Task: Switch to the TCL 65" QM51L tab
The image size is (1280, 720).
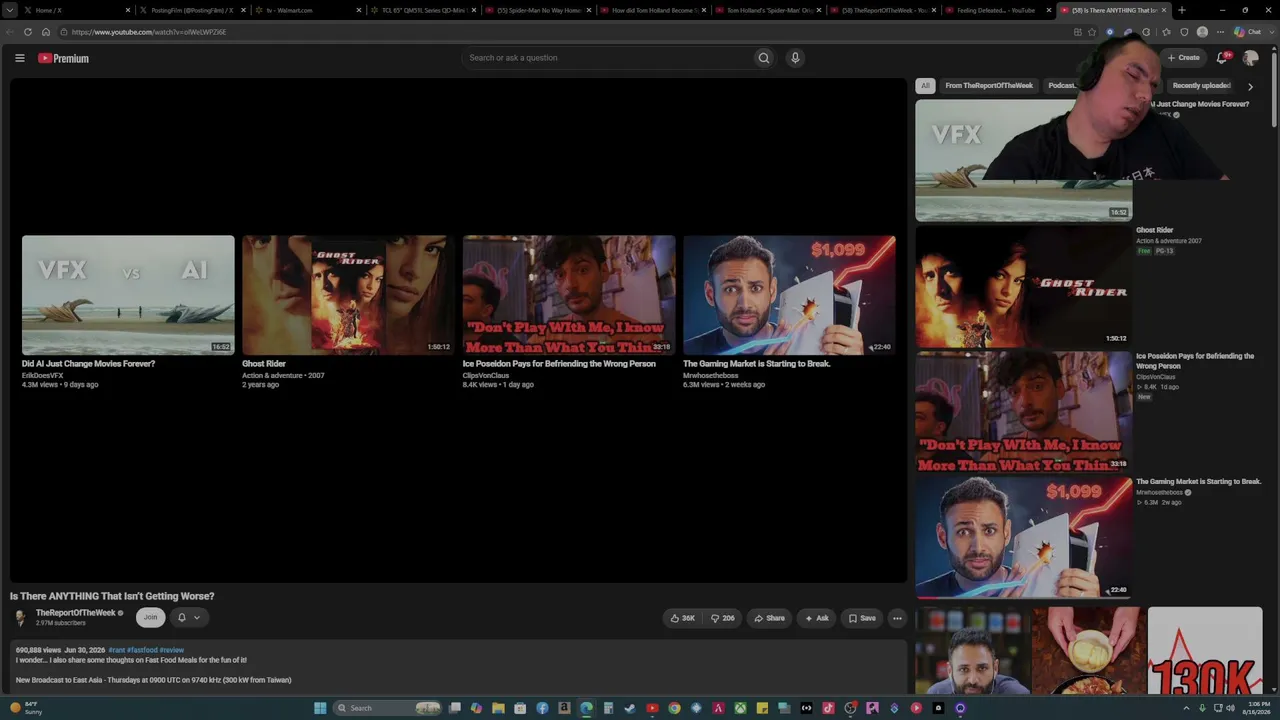Action: (424, 10)
